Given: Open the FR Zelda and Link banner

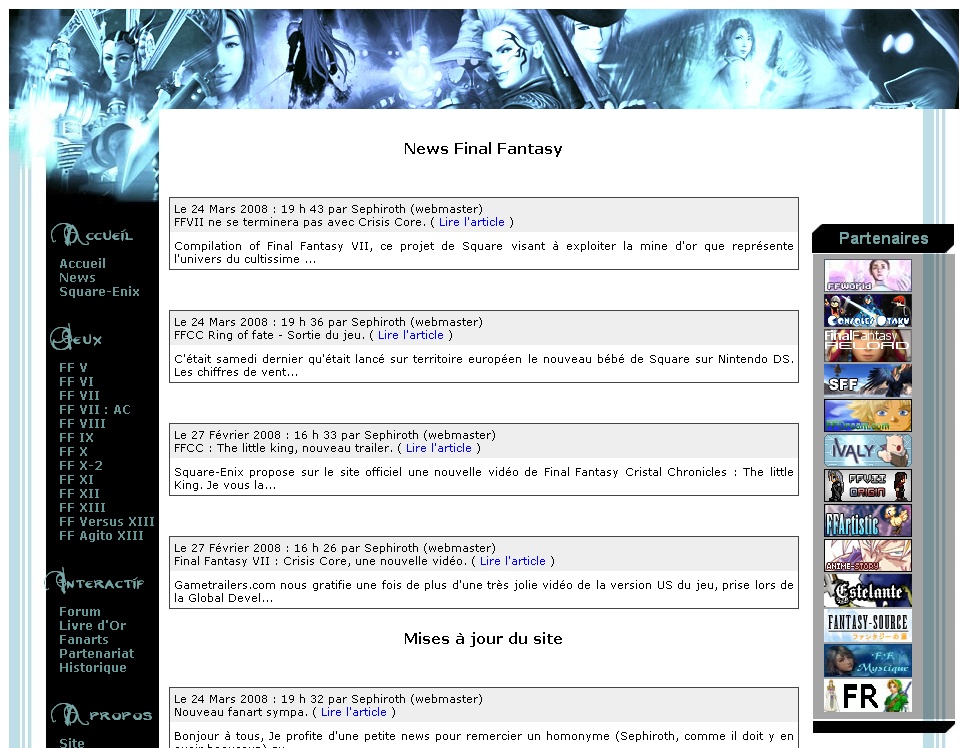Looking at the screenshot, I should 867,696.
